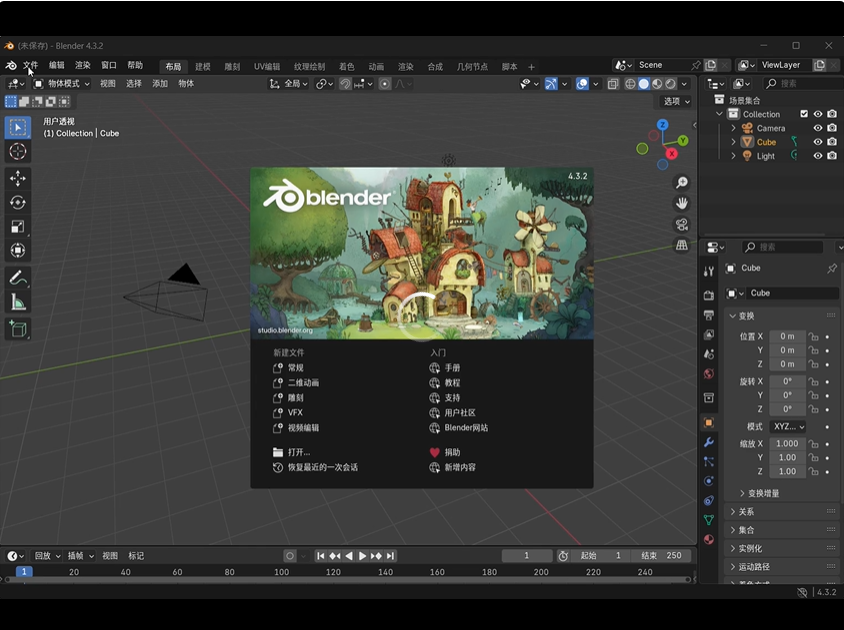Select the Annotate tool

(18, 278)
